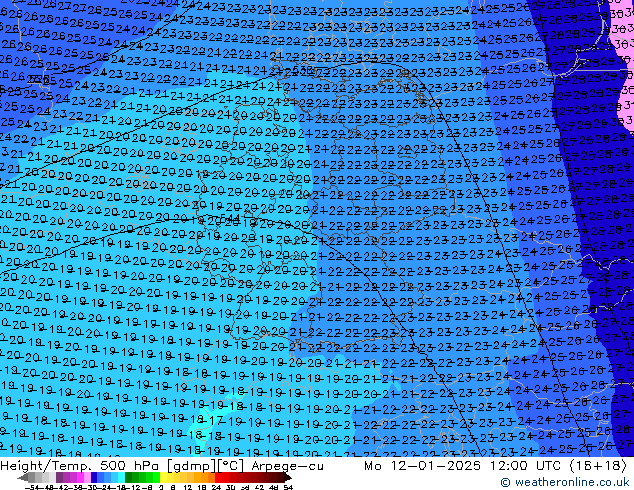Click the yellow swatch in the legend
634x490 pixels.
[163, 477]
